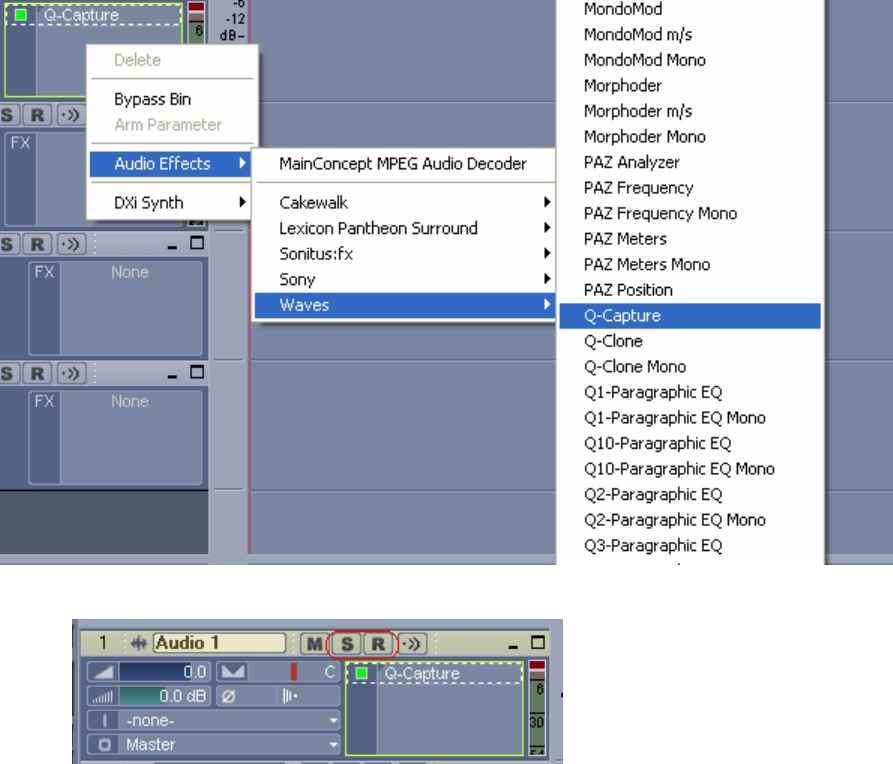
Task: Choose Q3-Paragraphic EQ plug-in
Action: [x=690, y=546]
